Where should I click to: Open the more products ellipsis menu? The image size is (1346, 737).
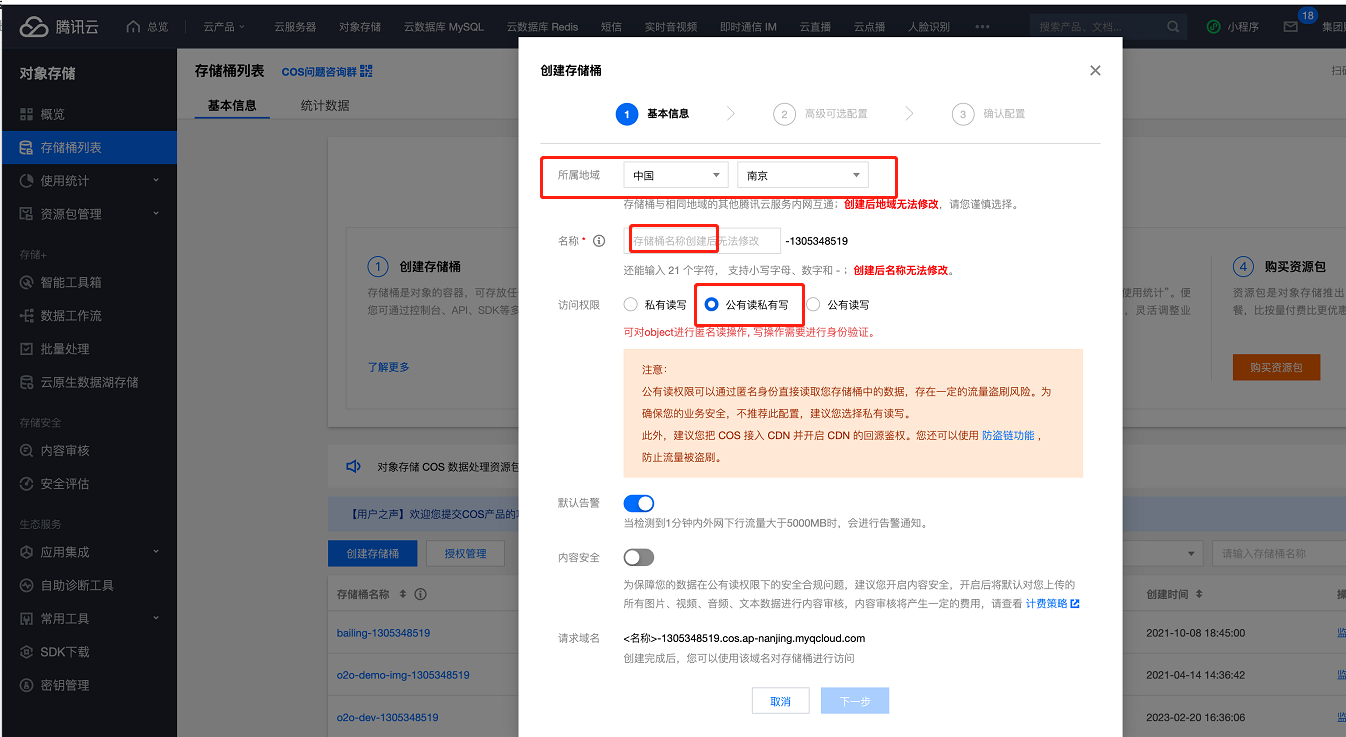point(982,27)
